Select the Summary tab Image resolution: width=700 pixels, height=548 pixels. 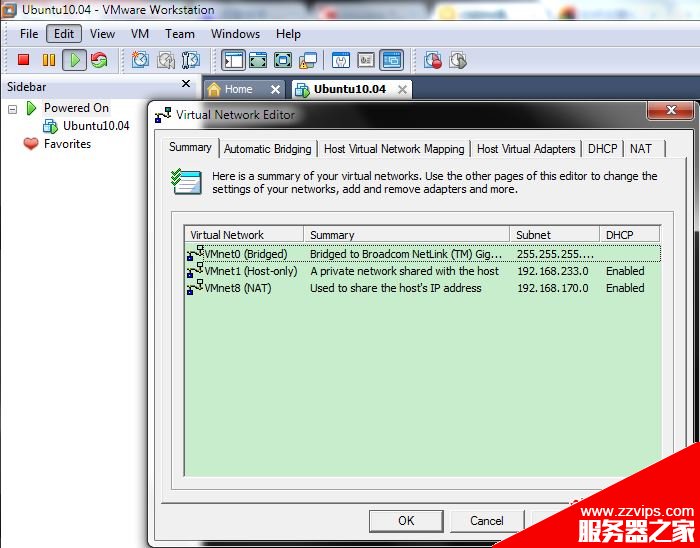pyautogui.click(x=190, y=147)
